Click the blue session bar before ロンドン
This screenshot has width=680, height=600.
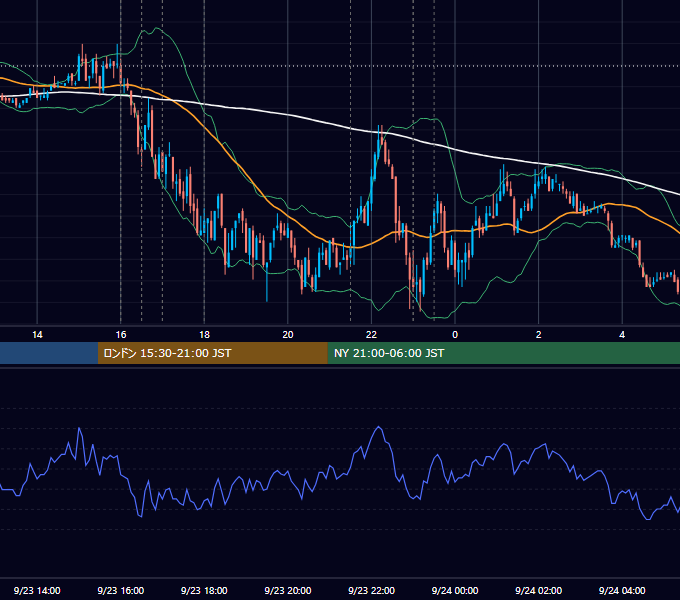pos(49,353)
